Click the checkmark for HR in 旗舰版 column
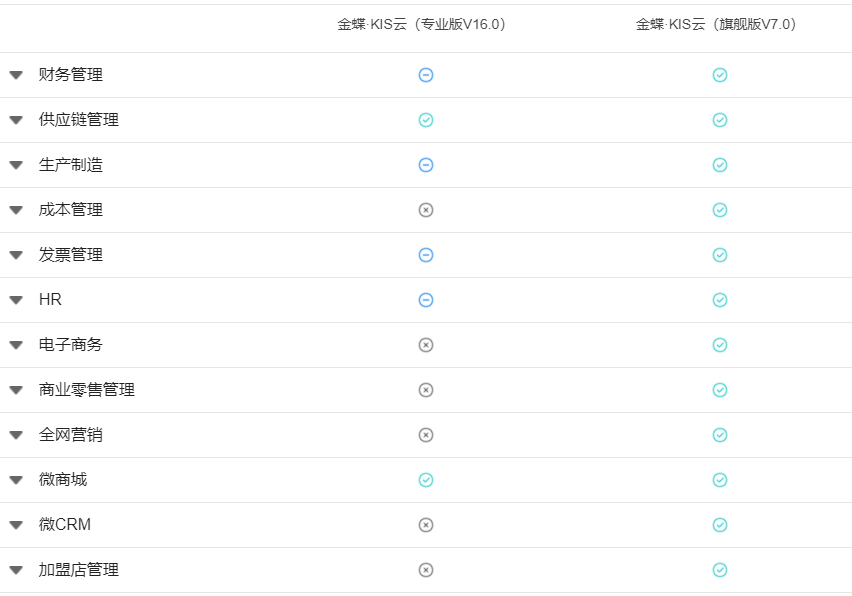Viewport: 852px width, 596px height. (720, 300)
